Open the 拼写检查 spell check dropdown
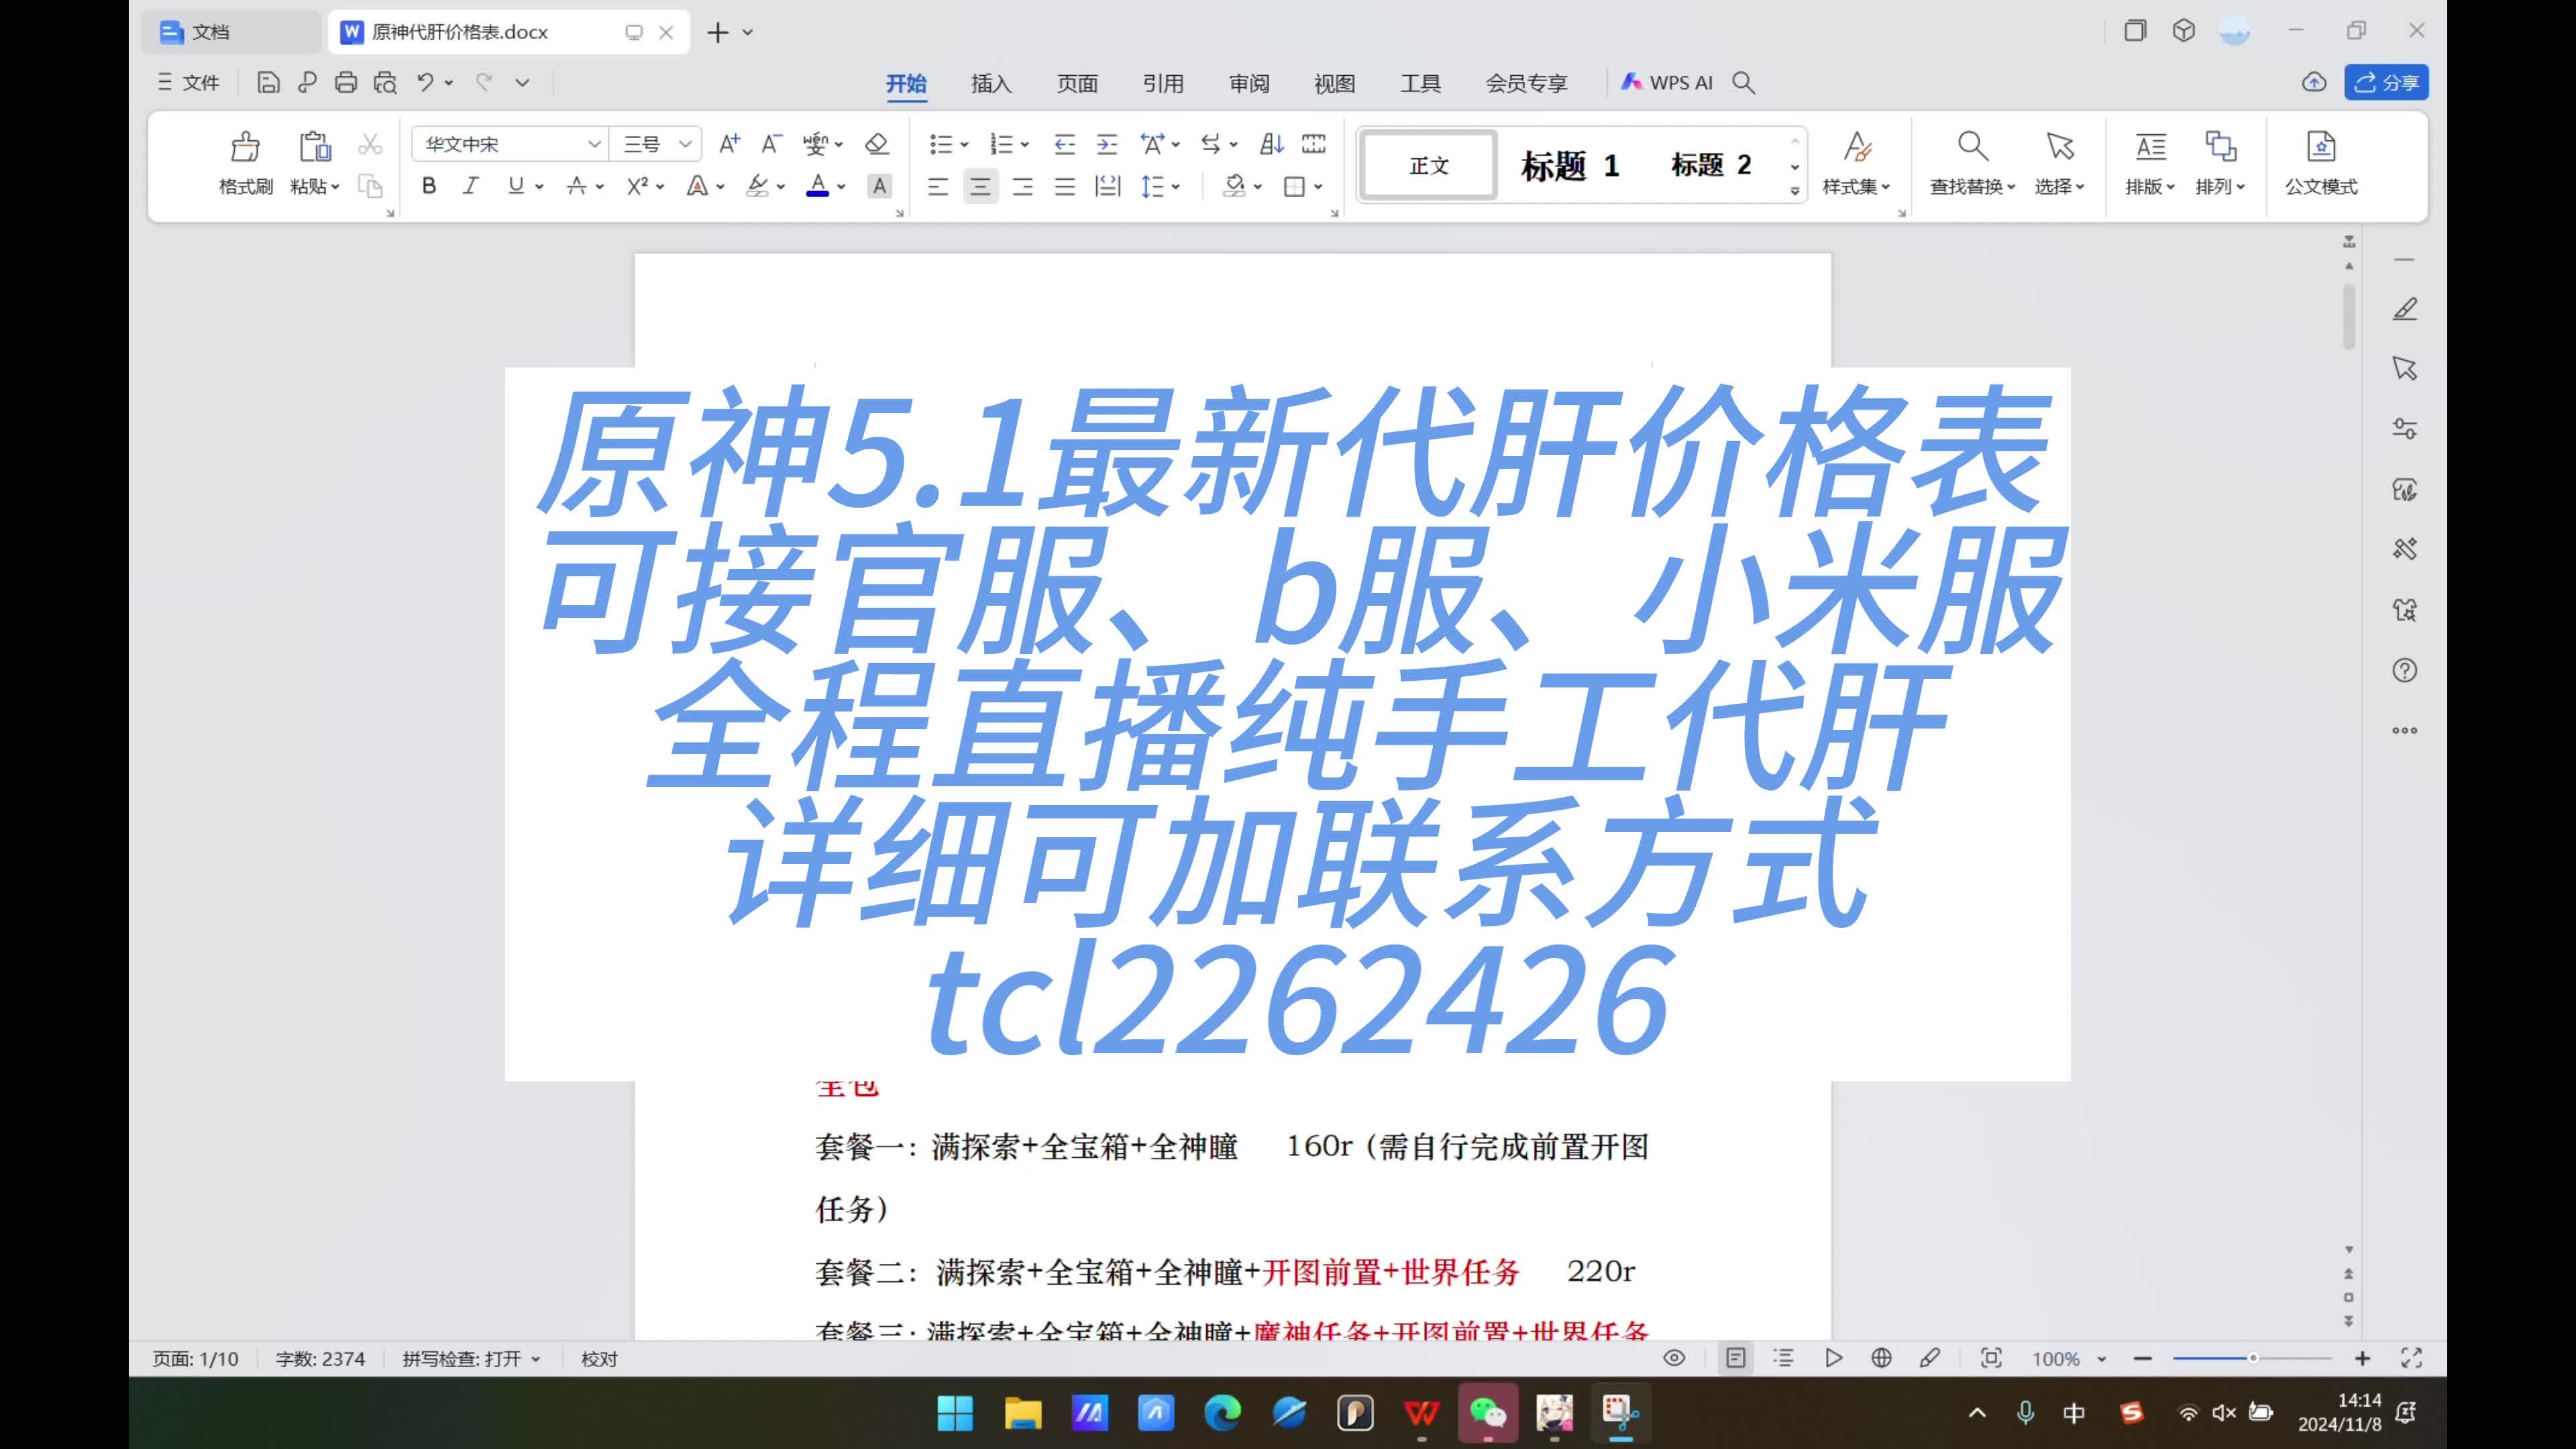This screenshot has width=2576, height=1449. pyautogui.click(x=471, y=1359)
